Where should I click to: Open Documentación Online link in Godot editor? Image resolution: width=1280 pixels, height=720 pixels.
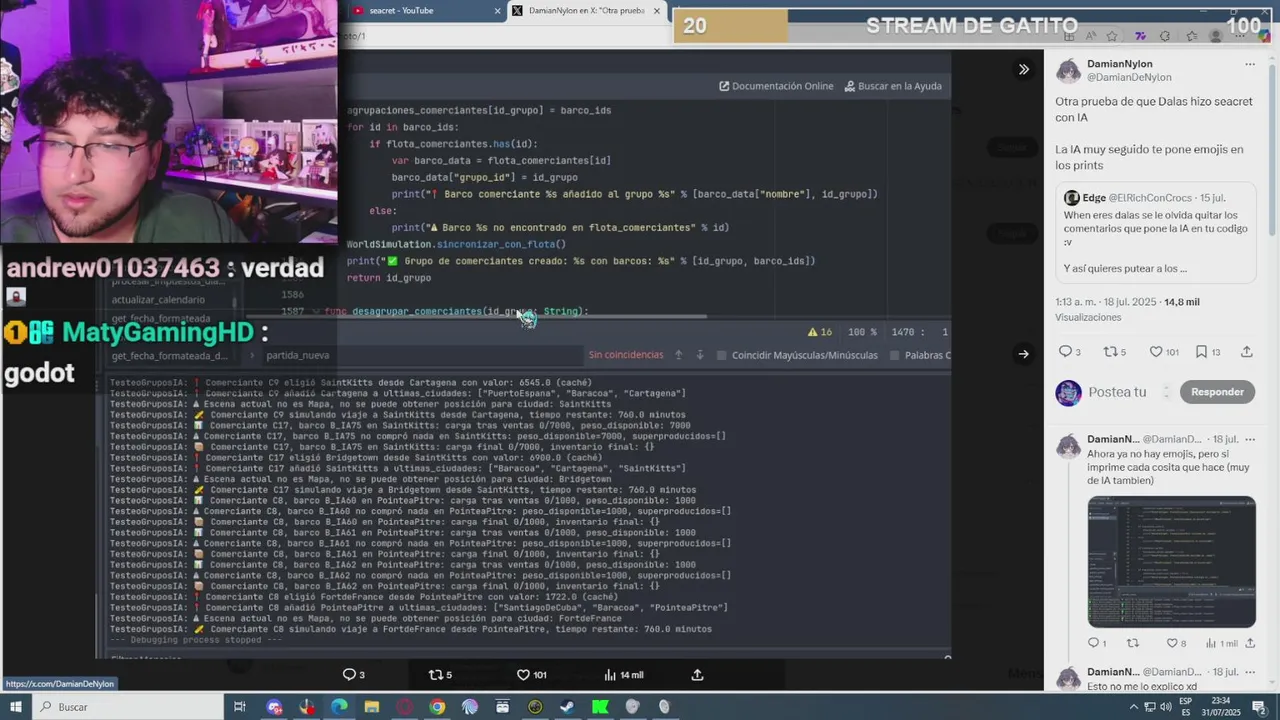tap(776, 86)
